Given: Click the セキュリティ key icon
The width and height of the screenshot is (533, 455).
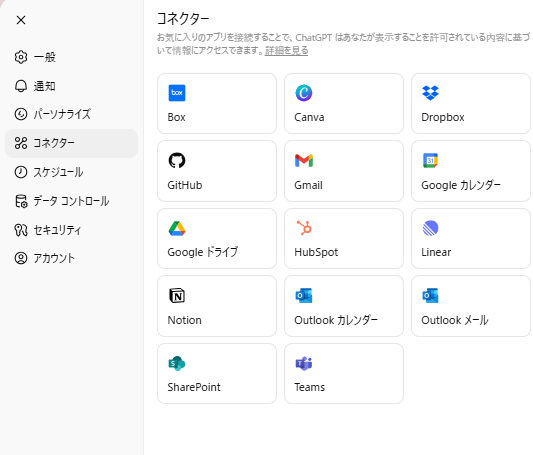Looking at the screenshot, I should pyautogui.click(x=21, y=230).
